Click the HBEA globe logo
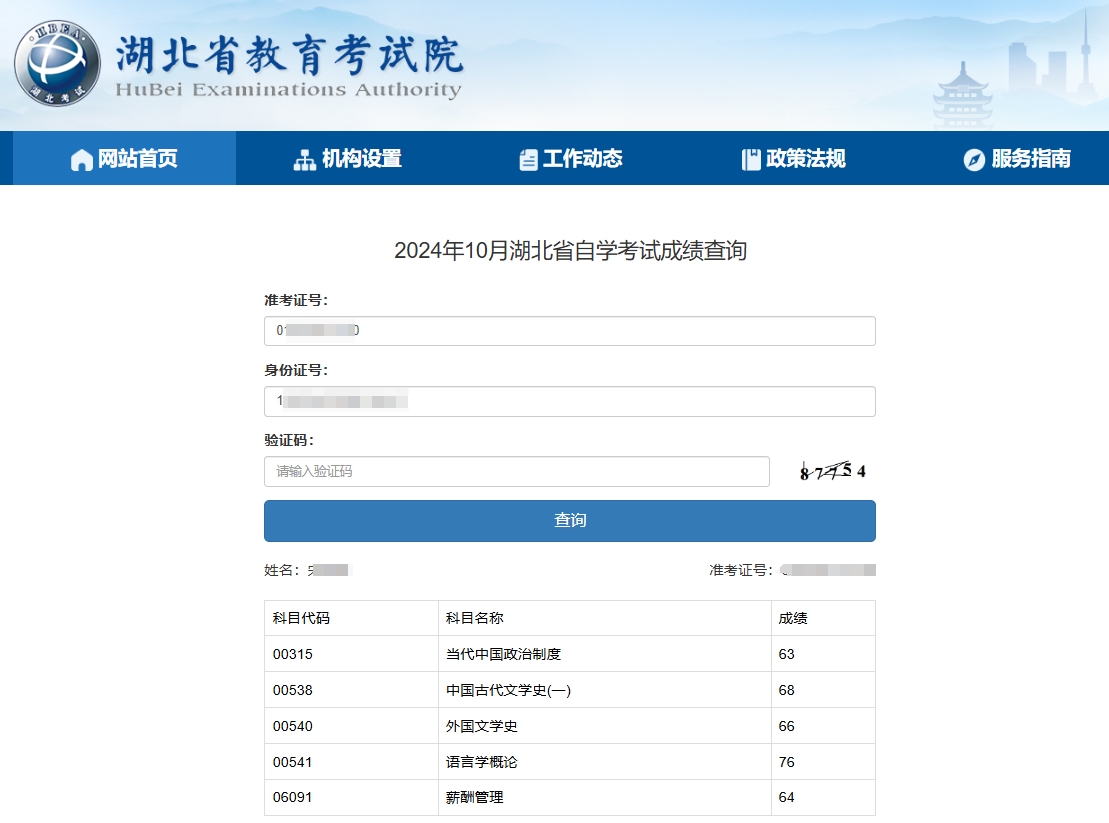This screenshot has width=1109, height=823. point(57,63)
